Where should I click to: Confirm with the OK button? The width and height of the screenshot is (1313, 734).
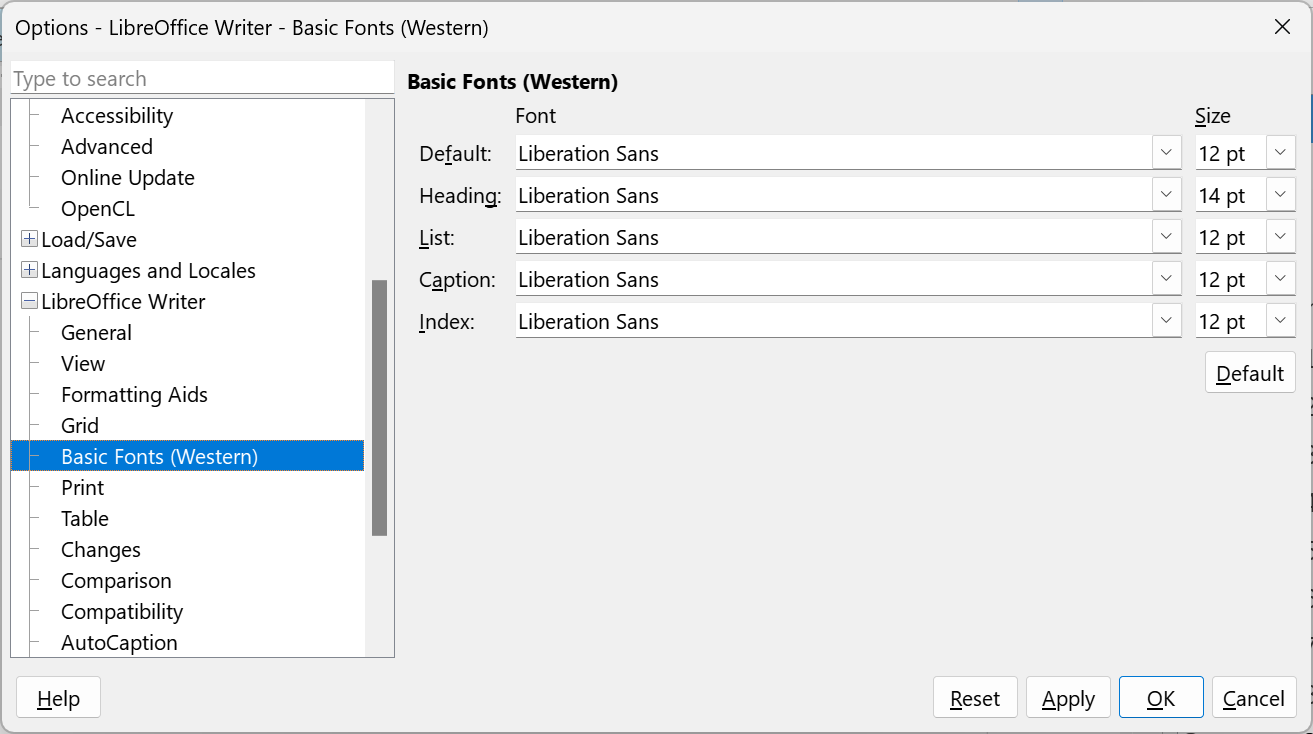(1161, 698)
